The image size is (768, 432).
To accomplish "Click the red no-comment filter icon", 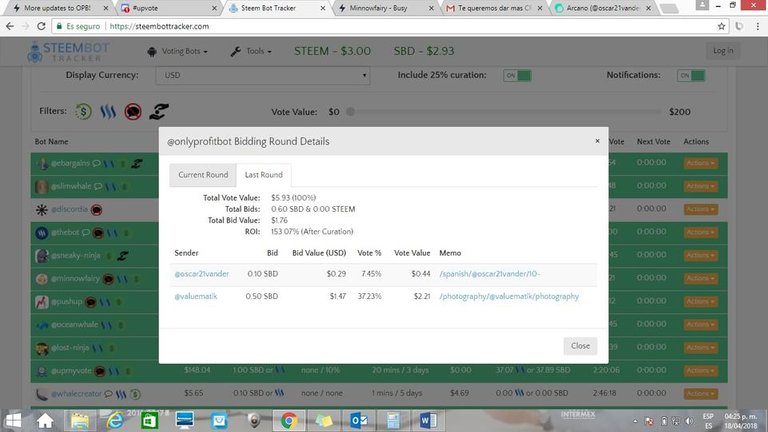I will (x=133, y=112).
